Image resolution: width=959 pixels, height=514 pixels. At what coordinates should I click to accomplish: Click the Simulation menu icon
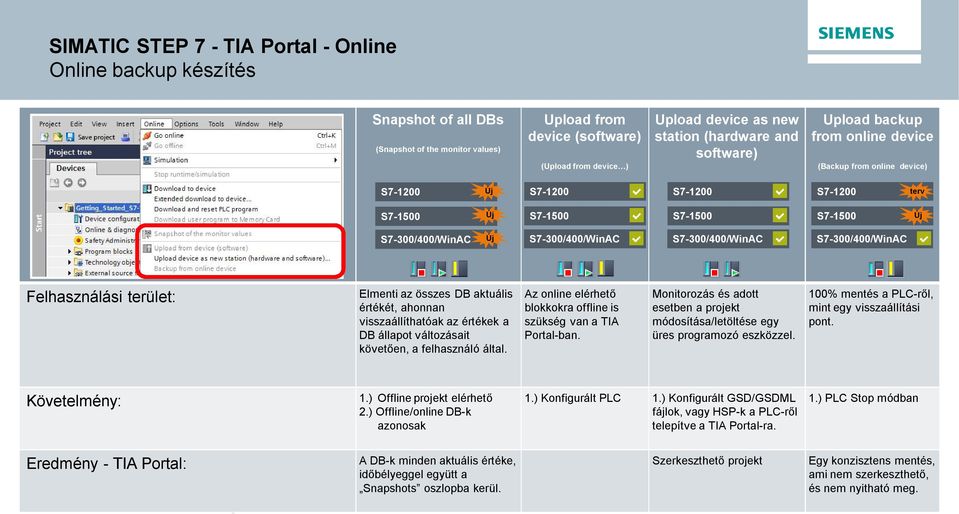(147, 160)
